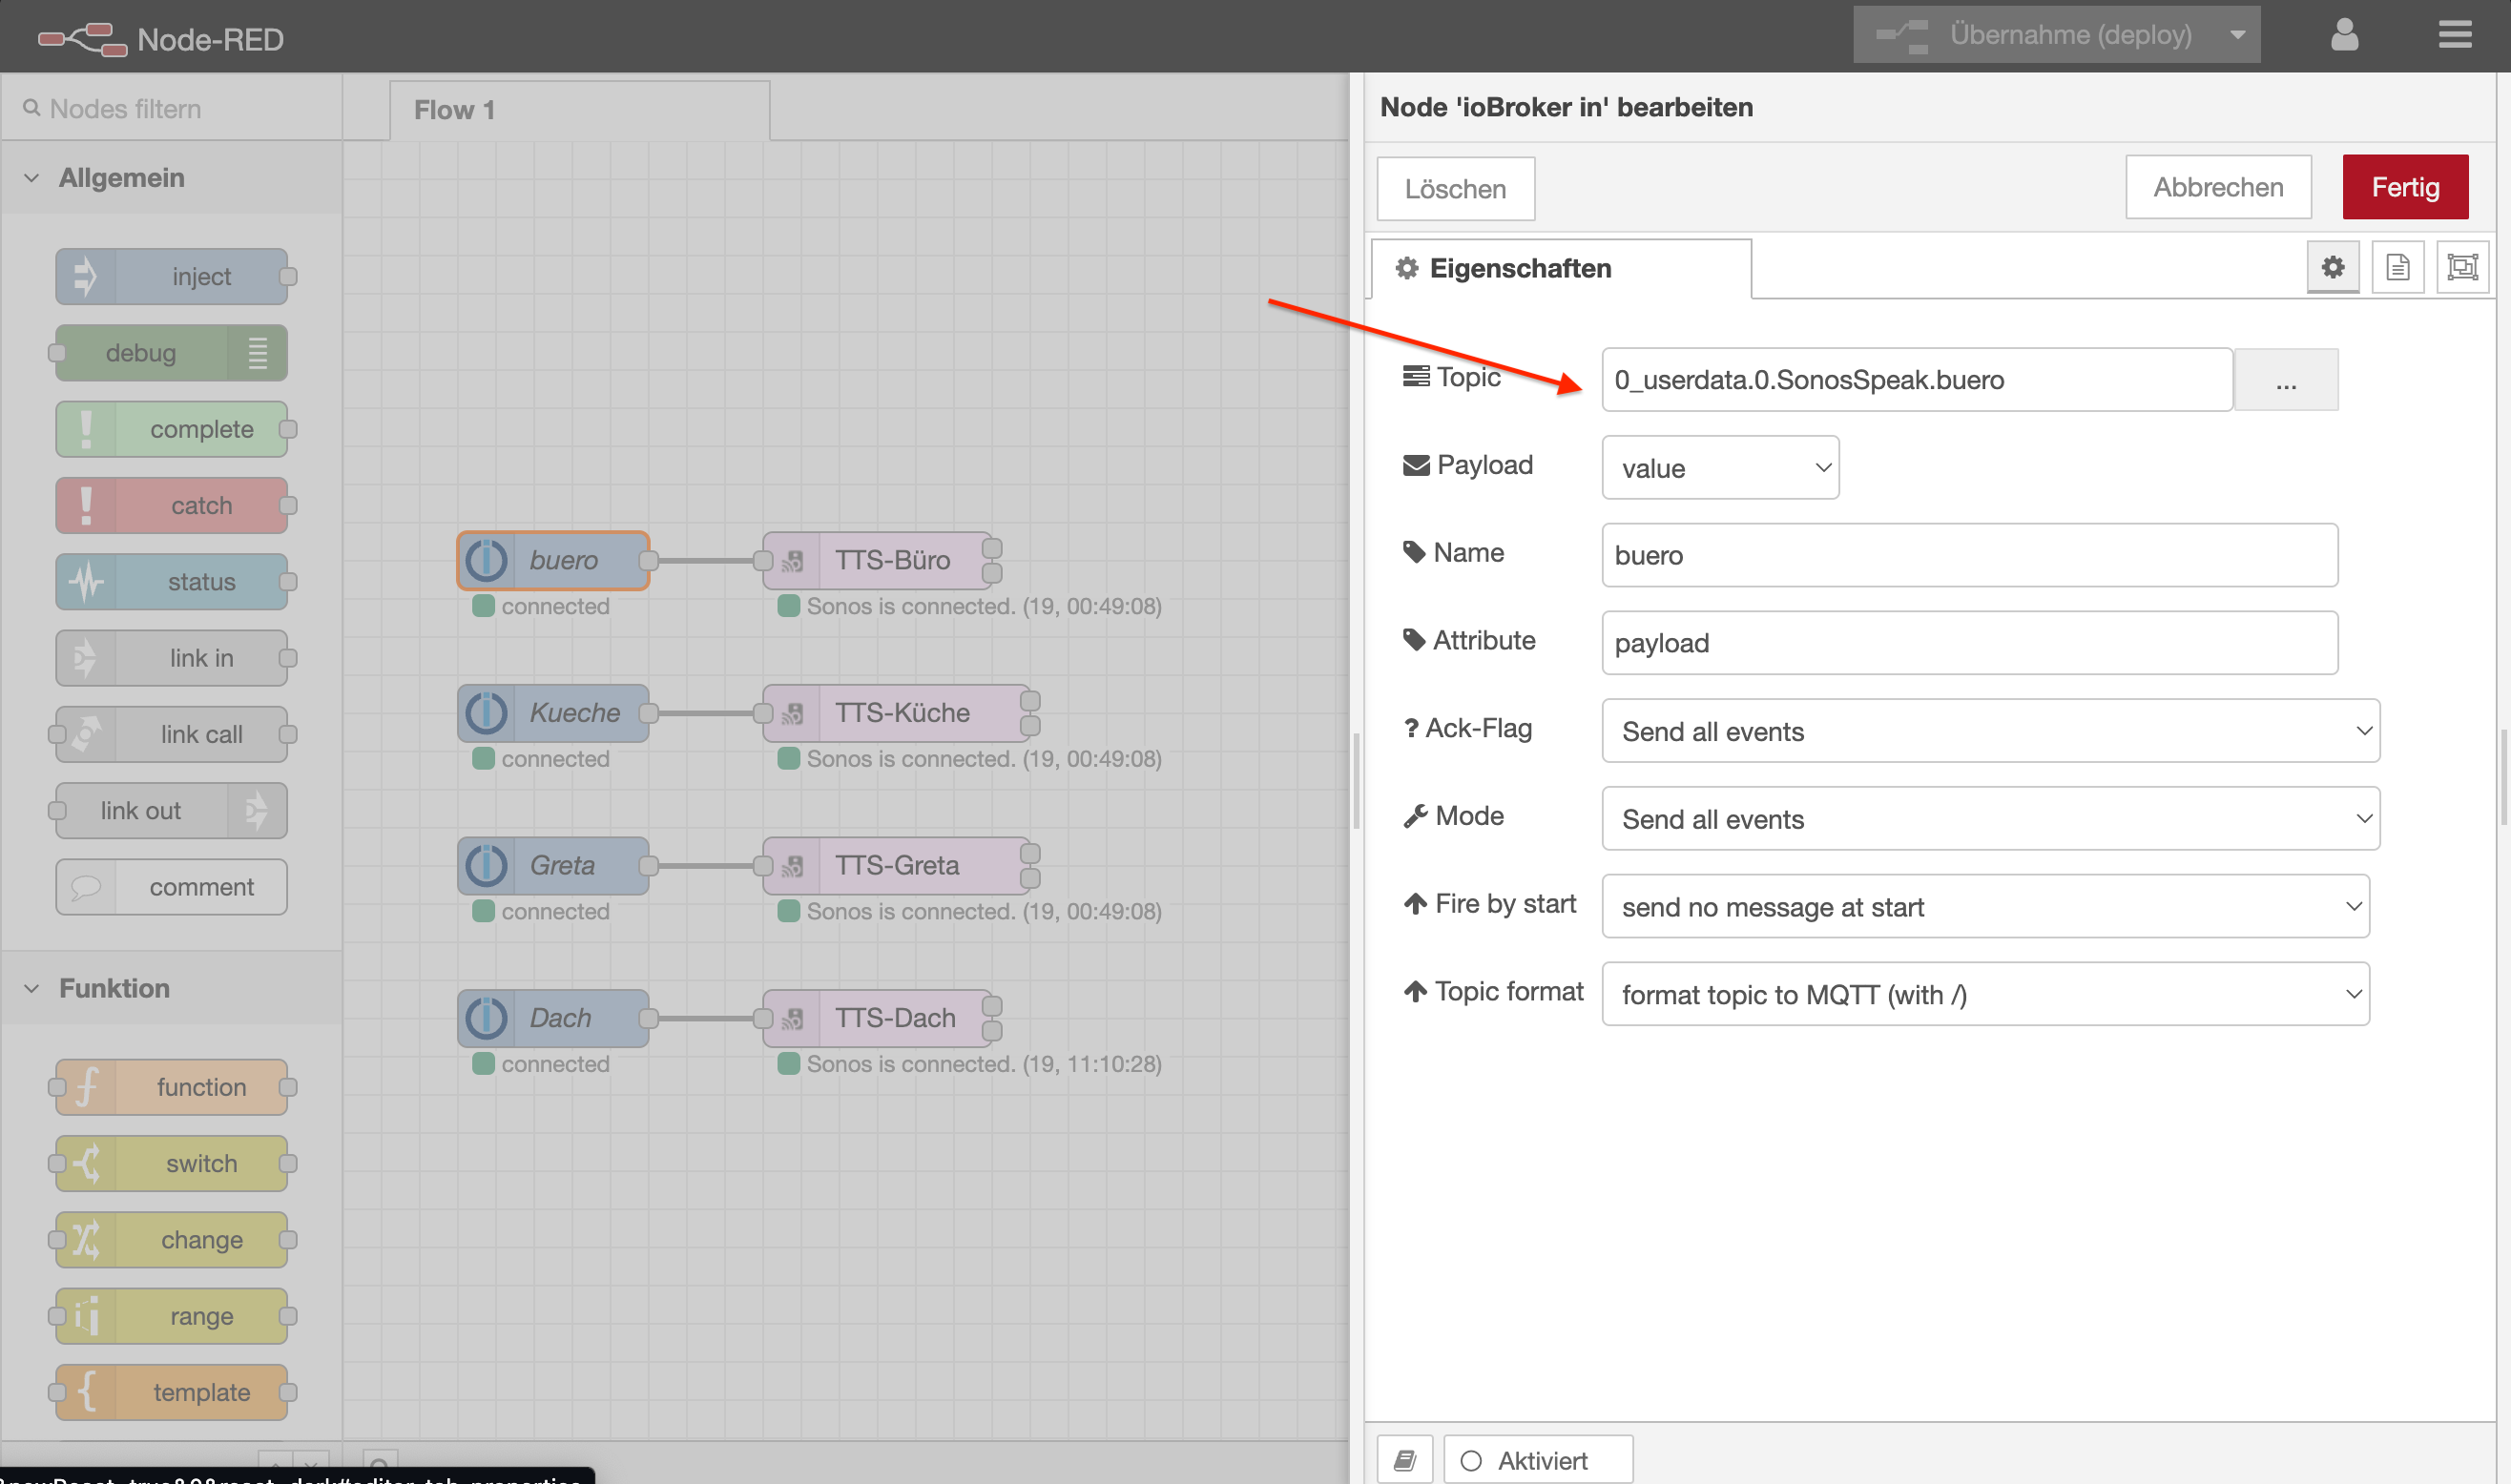Open node properties gear icon

(x=2332, y=267)
